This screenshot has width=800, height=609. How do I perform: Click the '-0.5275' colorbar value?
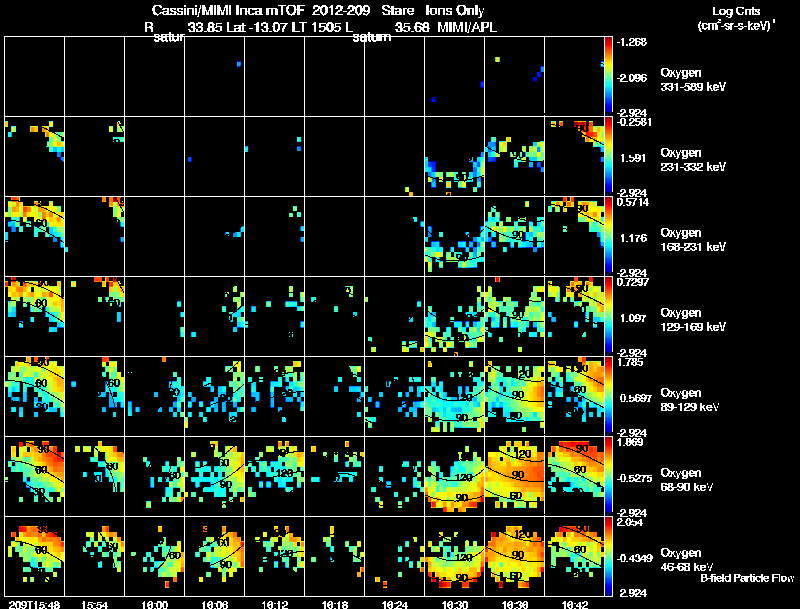pyautogui.click(x=635, y=478)
